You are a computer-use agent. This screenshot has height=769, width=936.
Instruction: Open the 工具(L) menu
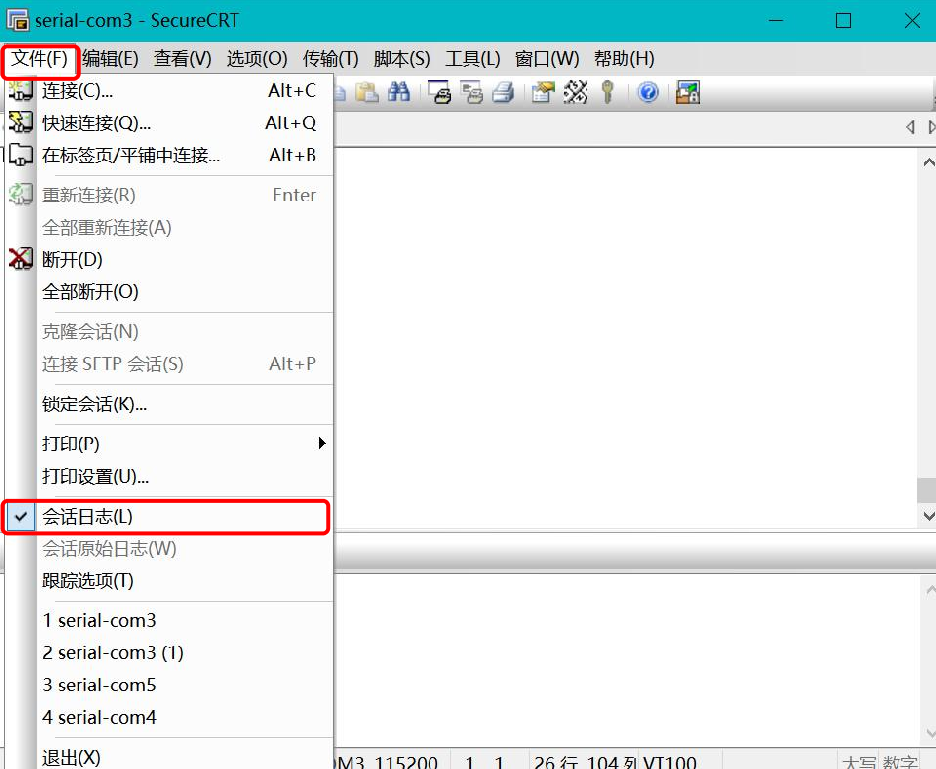pyautogui.click(x=473, y=59)
